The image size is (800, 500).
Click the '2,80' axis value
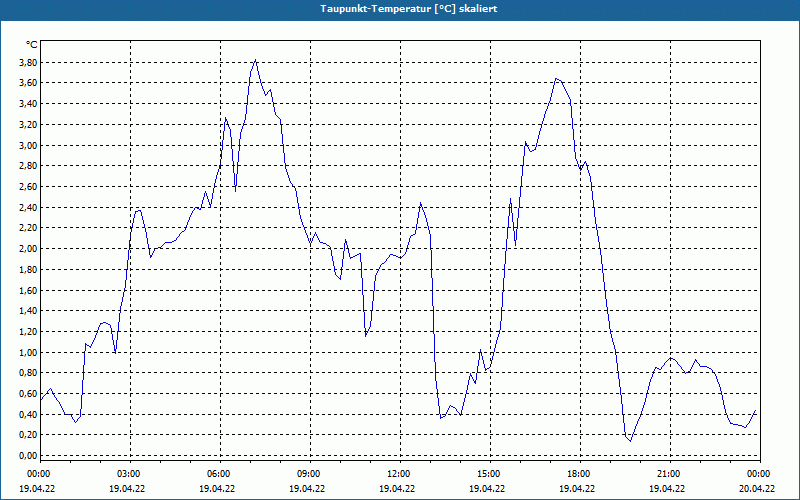click(29, 166)
